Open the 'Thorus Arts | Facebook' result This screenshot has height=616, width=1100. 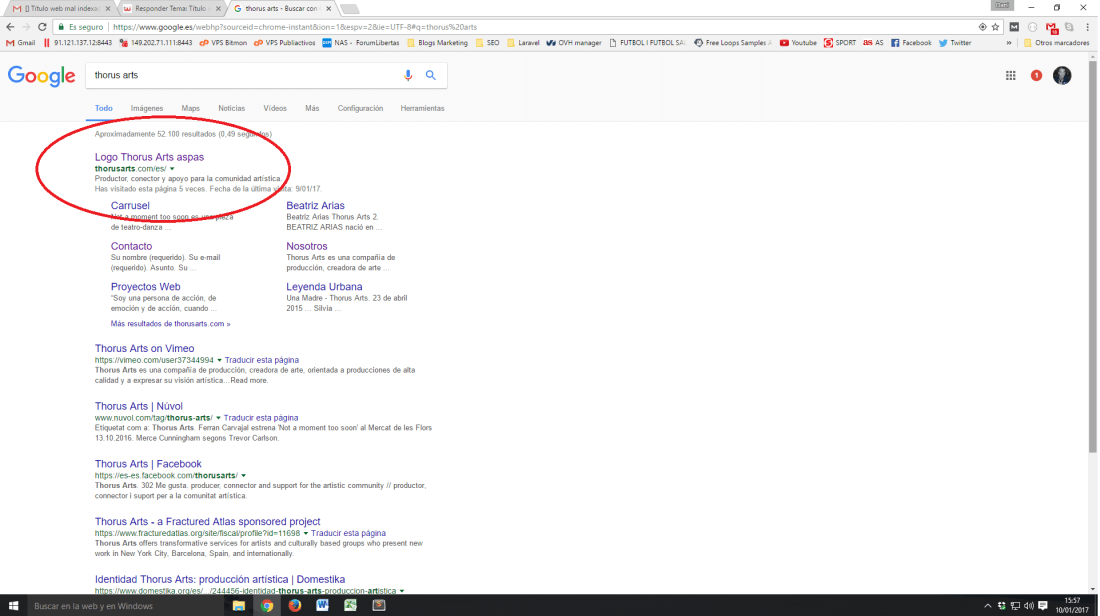148,464
